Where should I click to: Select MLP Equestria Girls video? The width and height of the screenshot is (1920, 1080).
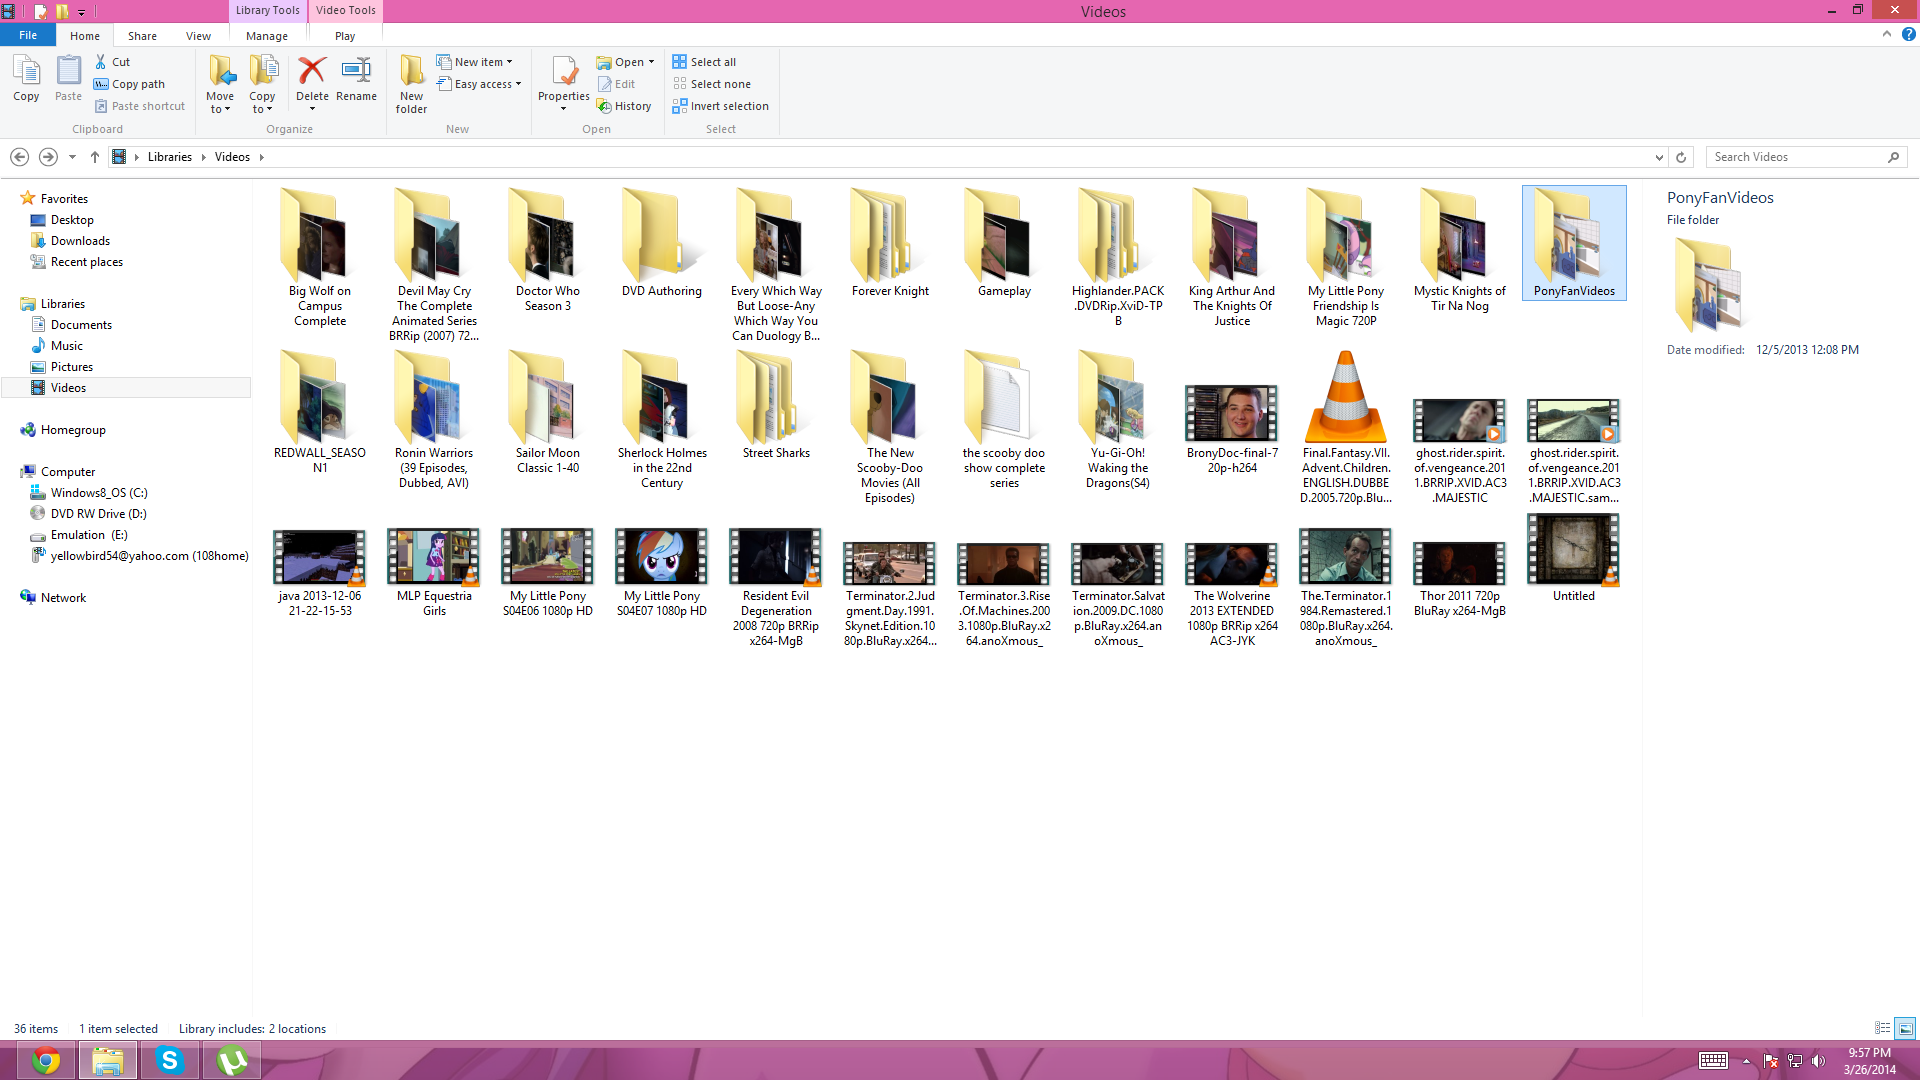[x=434, y=573]
